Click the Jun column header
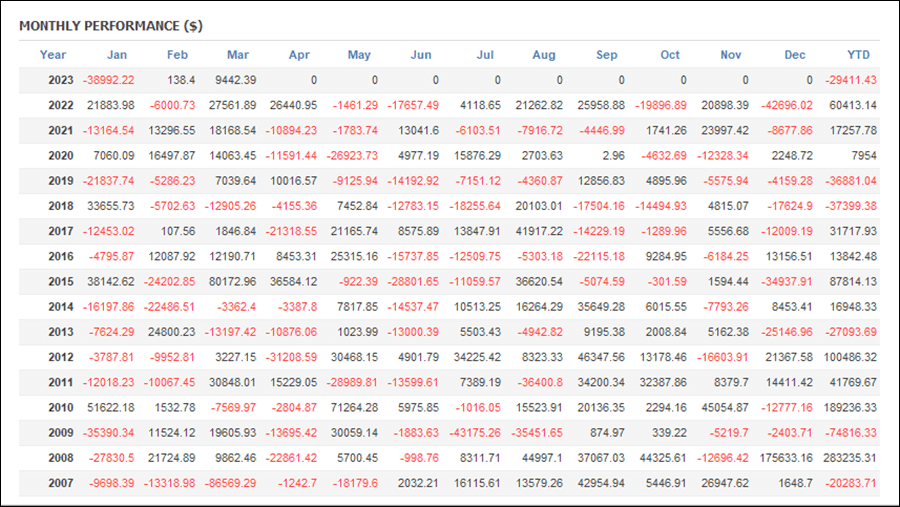Screen dimensions: 900x507 421,55
